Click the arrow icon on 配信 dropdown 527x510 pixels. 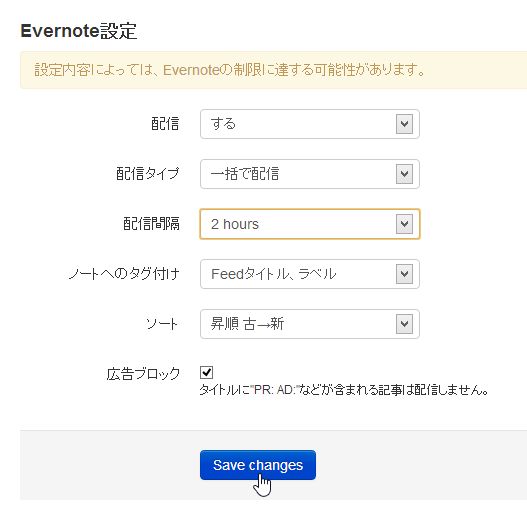pyautogui.click(x=404, y=124)
